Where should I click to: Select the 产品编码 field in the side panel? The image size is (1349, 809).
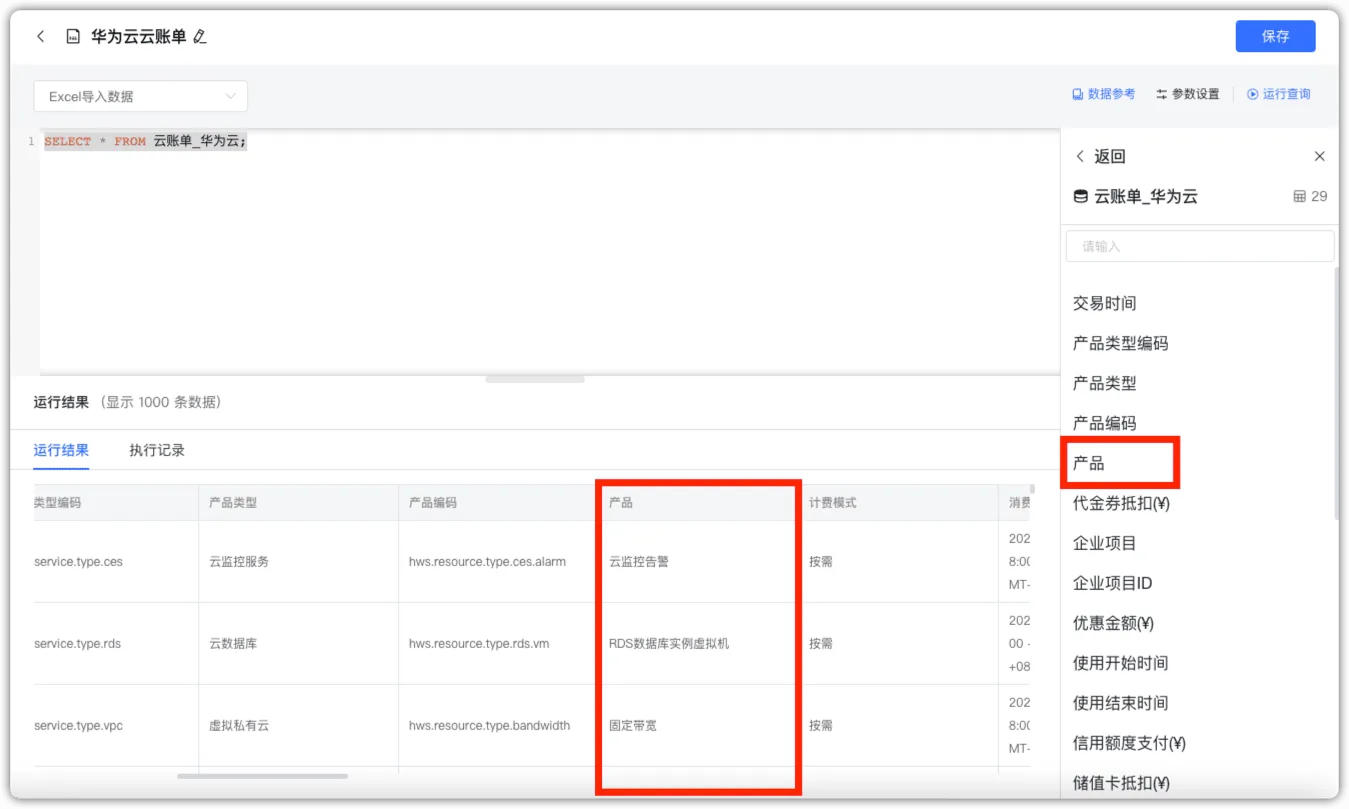(x=1105, y=424)
